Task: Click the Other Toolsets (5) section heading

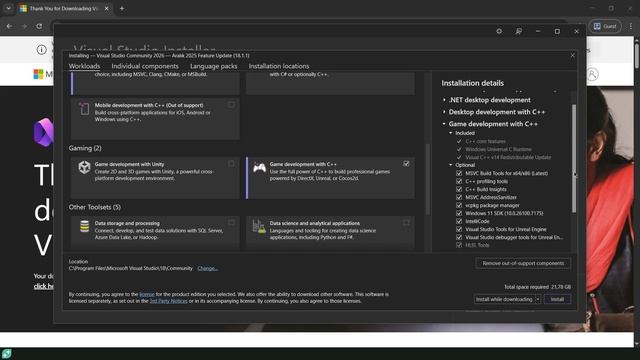Action: pyautogui.click(x=95, y=207)
